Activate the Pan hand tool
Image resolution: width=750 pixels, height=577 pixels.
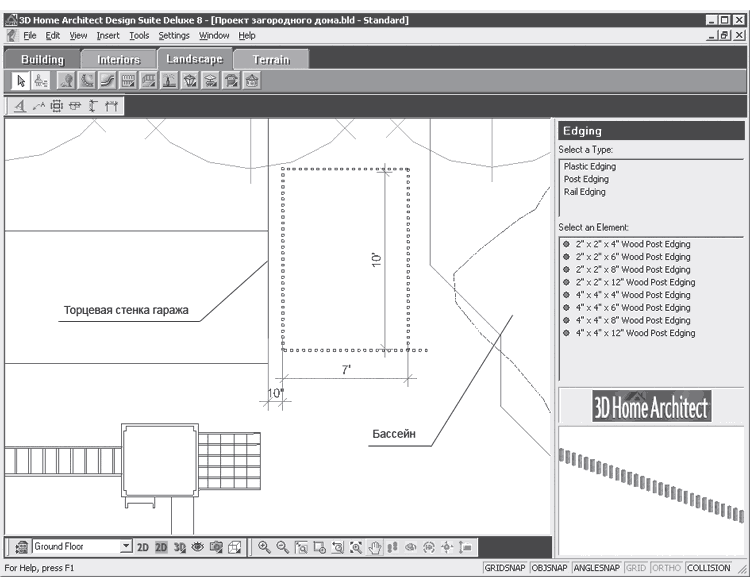[x=374, y=547]
